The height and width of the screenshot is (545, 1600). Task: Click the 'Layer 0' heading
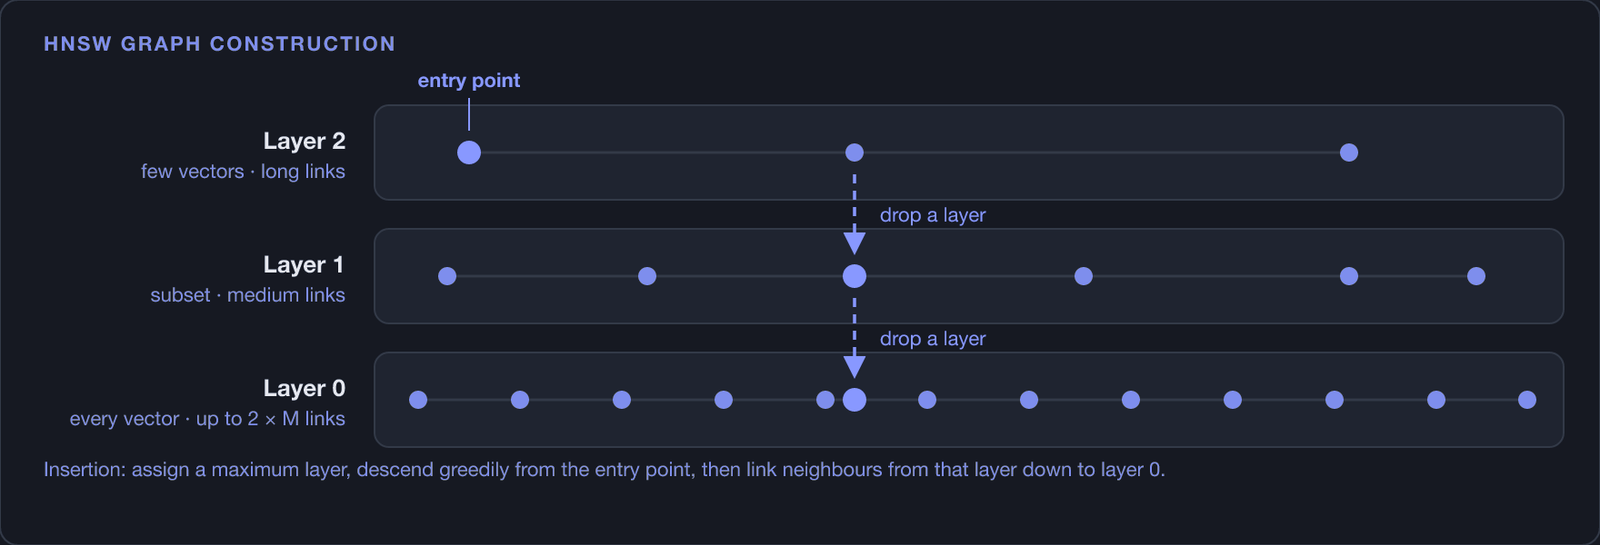click(x=304, y=388)
